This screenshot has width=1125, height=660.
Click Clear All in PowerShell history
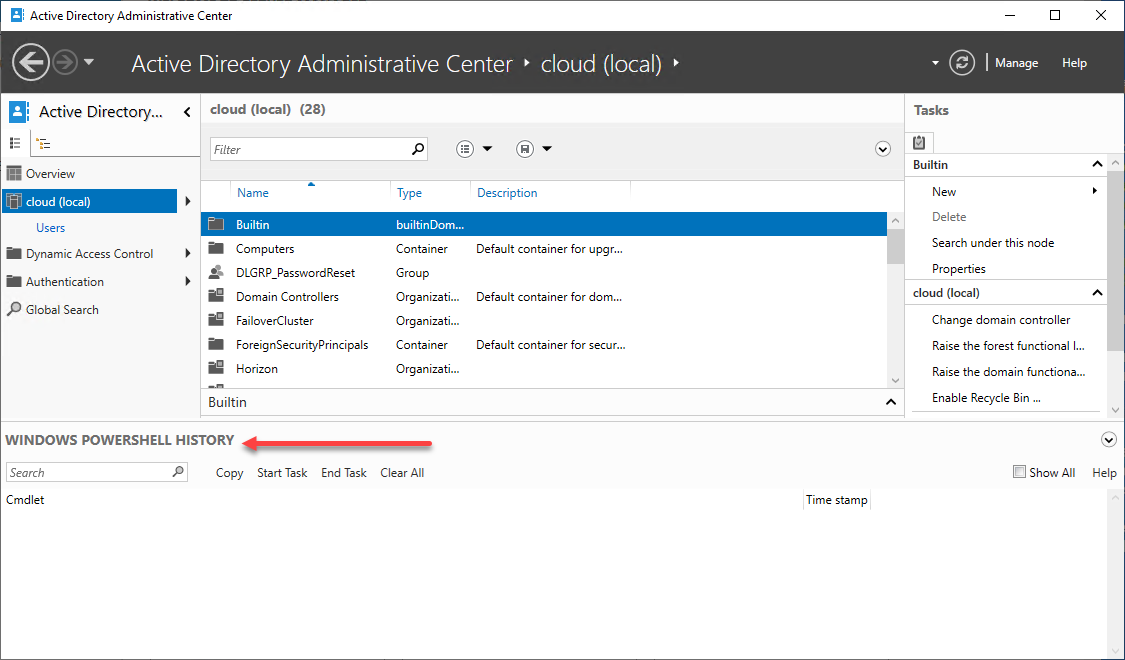coord(402,473)
